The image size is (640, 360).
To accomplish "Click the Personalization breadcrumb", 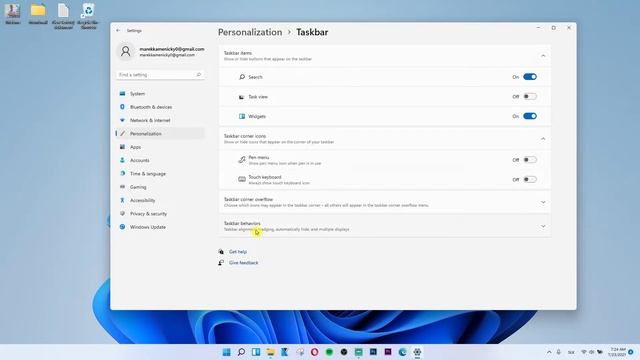I will [x=250, y=32].
